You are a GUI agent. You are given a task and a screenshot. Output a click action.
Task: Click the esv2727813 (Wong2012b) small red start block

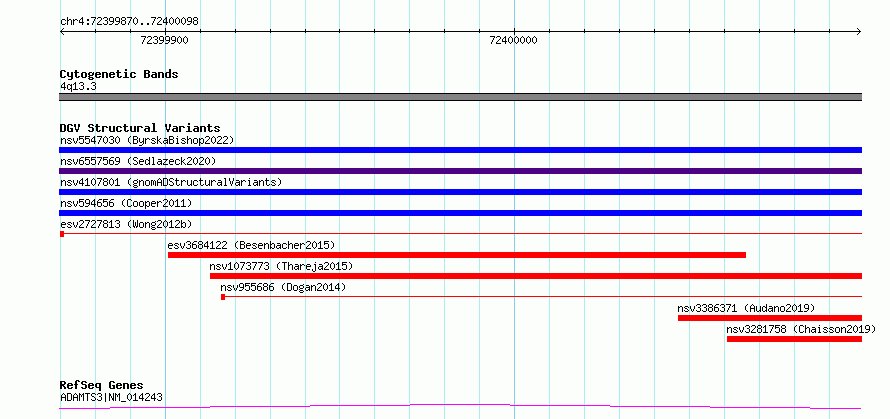coord(62,234)
